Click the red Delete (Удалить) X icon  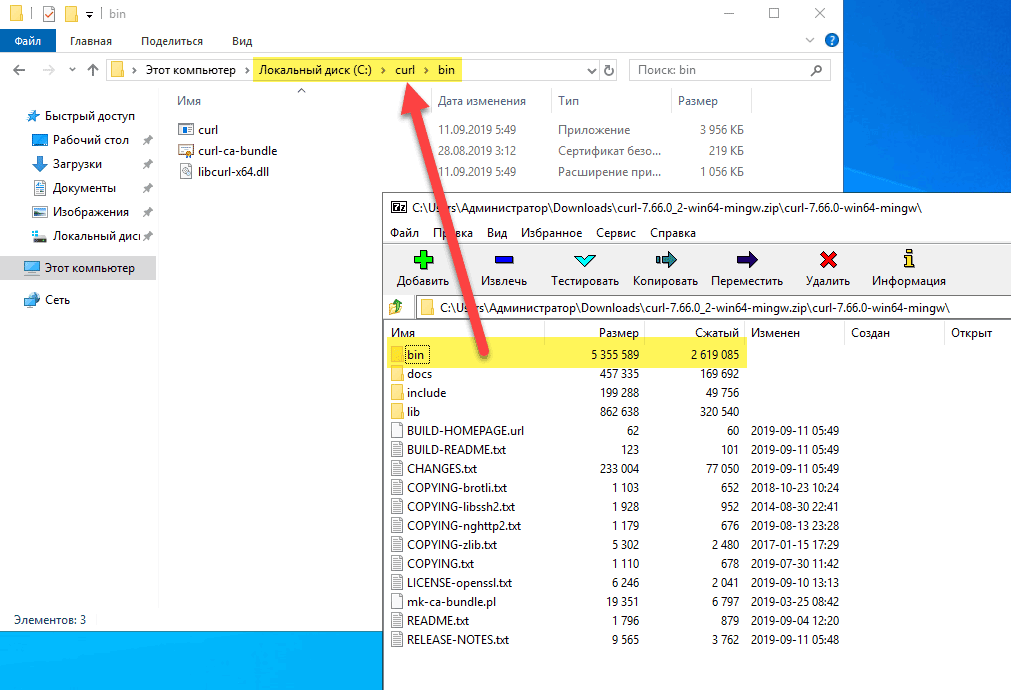pos(827,261)
